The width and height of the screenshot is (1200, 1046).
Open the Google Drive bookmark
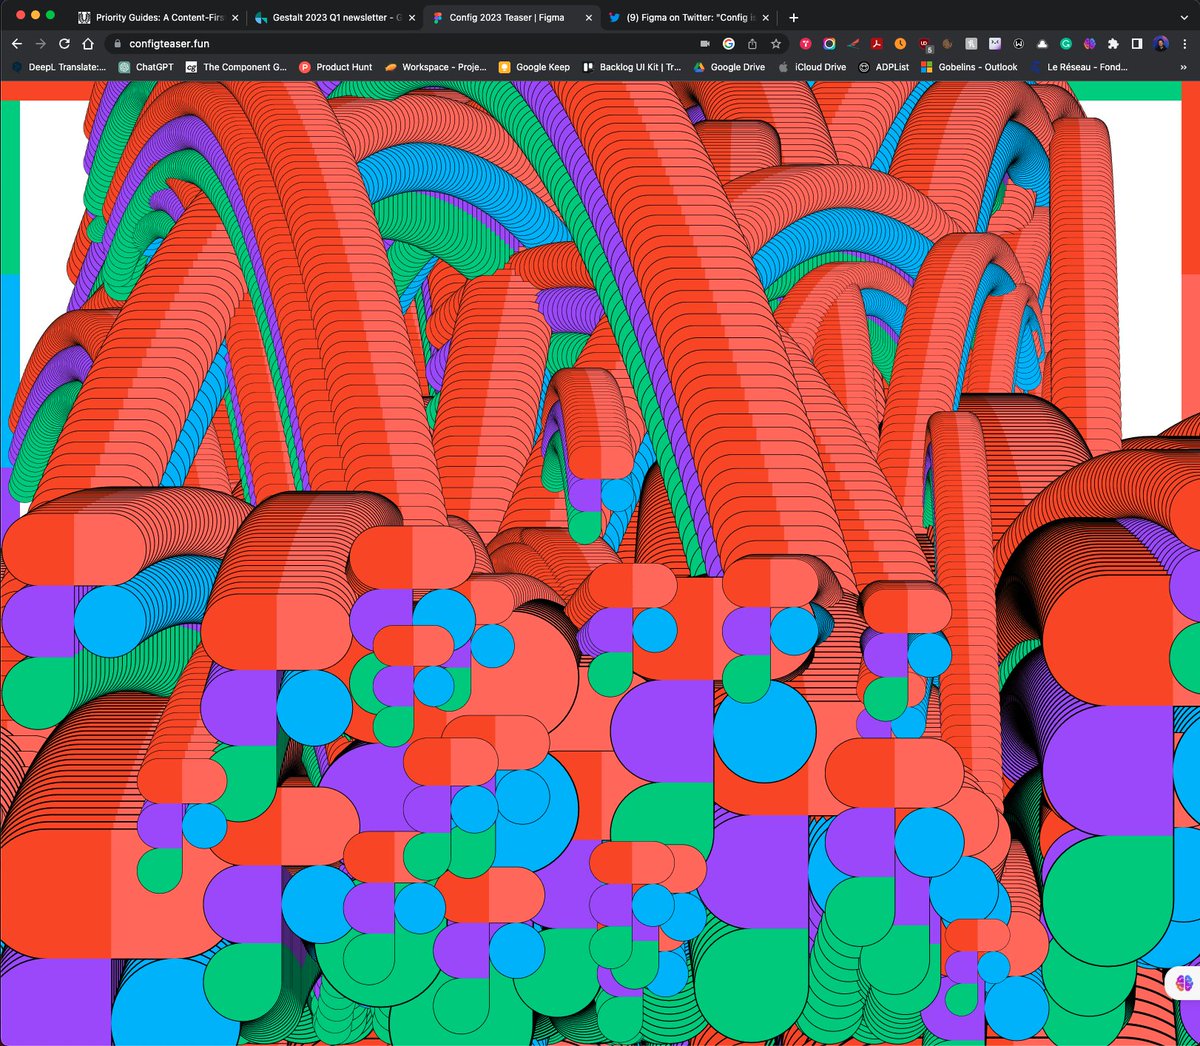point(729,67)
